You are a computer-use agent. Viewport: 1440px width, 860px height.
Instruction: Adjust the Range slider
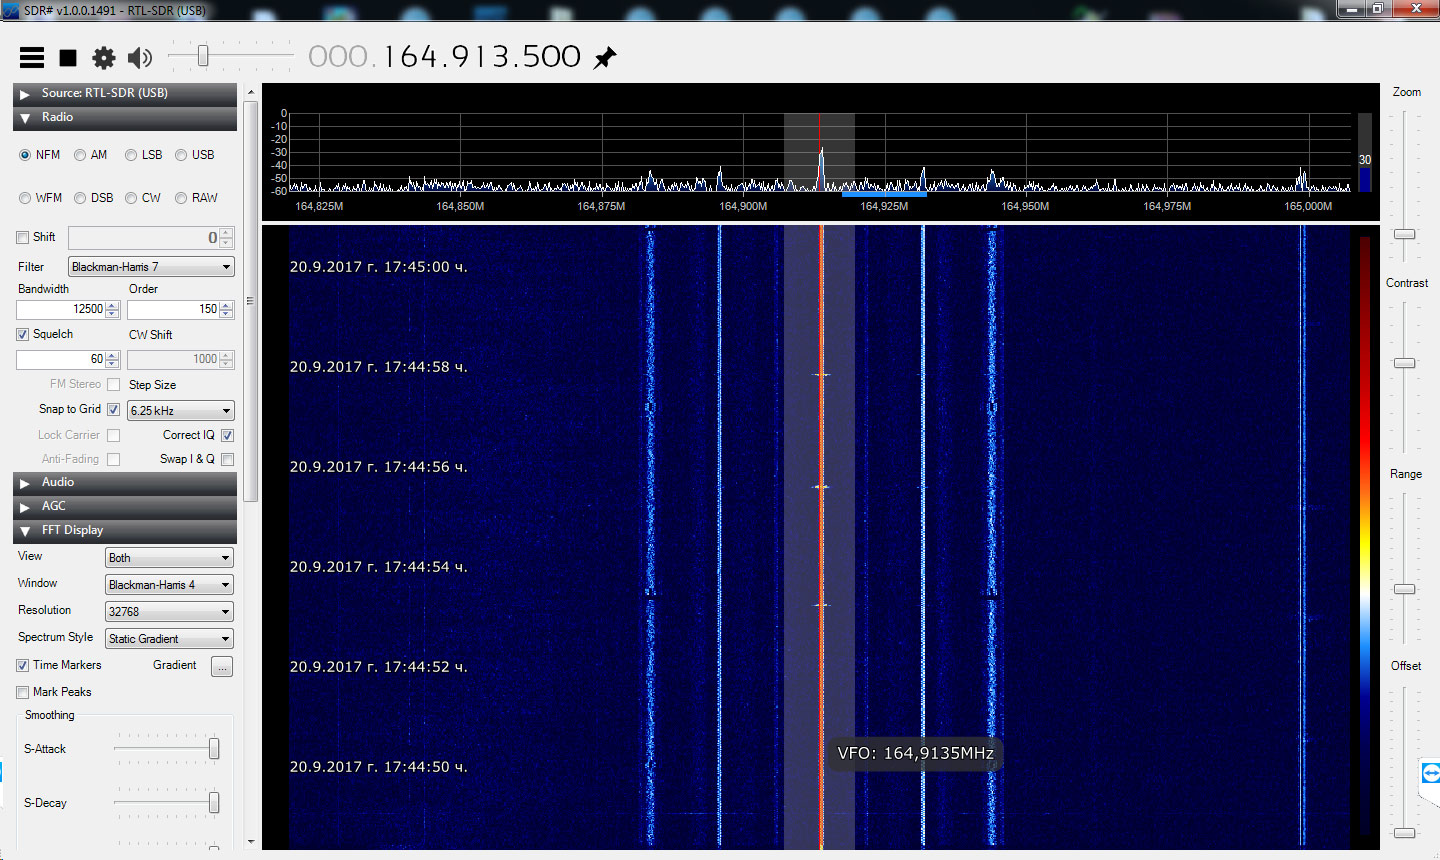(x=1405, y=589)
